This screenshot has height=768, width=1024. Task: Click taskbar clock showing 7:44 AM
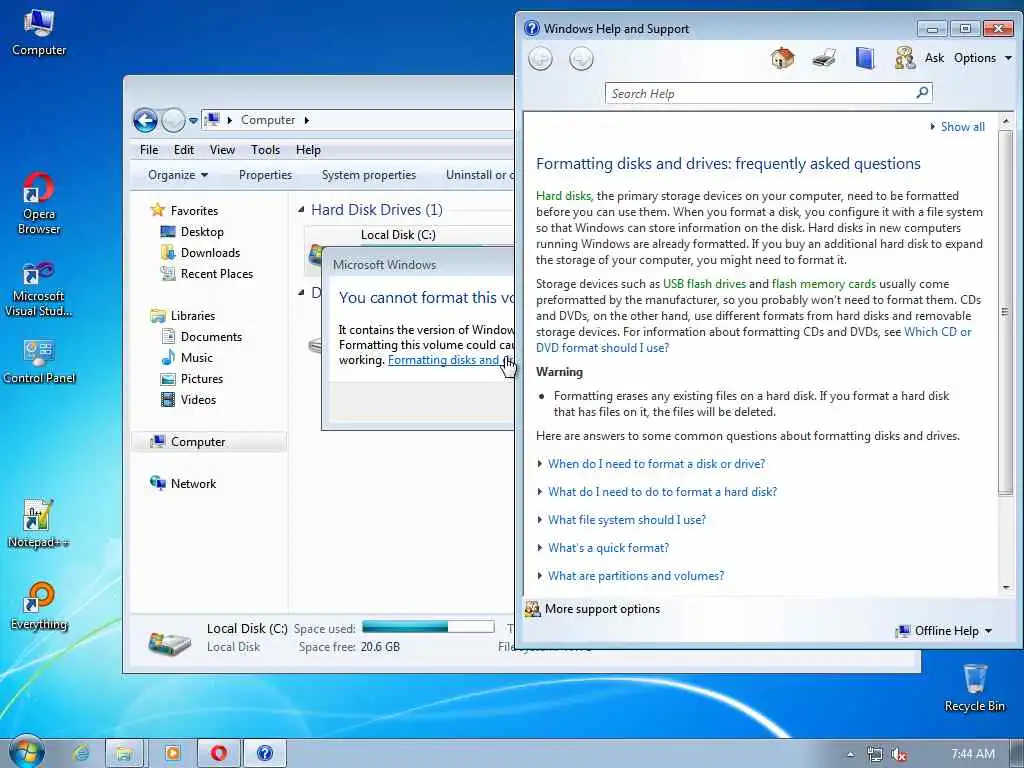click(x=972, y=754)
